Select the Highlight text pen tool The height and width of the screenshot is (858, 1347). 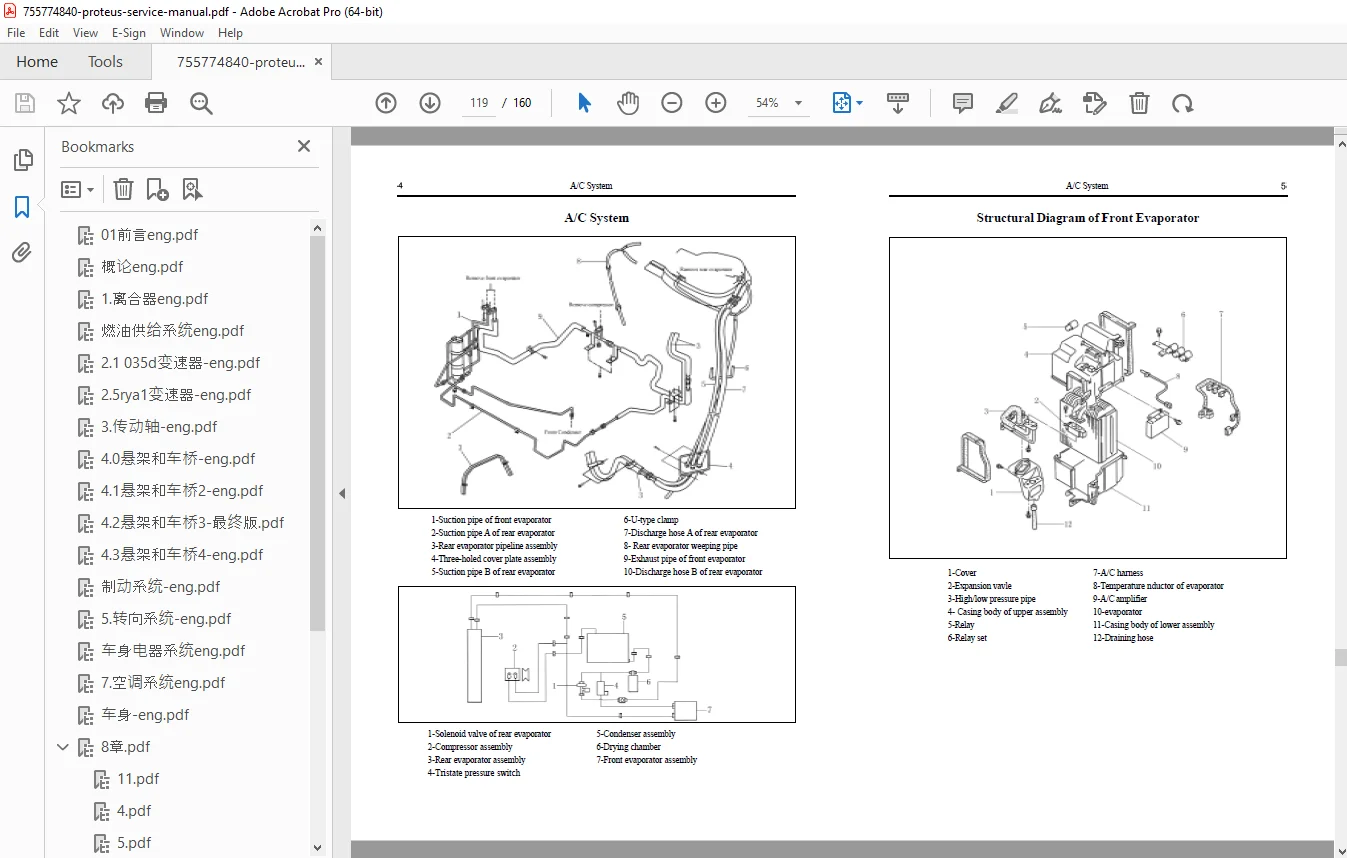(x=1007, y=103)
